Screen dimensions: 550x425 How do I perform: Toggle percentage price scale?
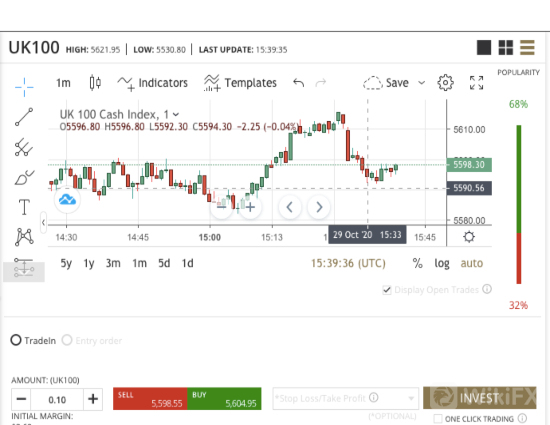click(417, 263)
